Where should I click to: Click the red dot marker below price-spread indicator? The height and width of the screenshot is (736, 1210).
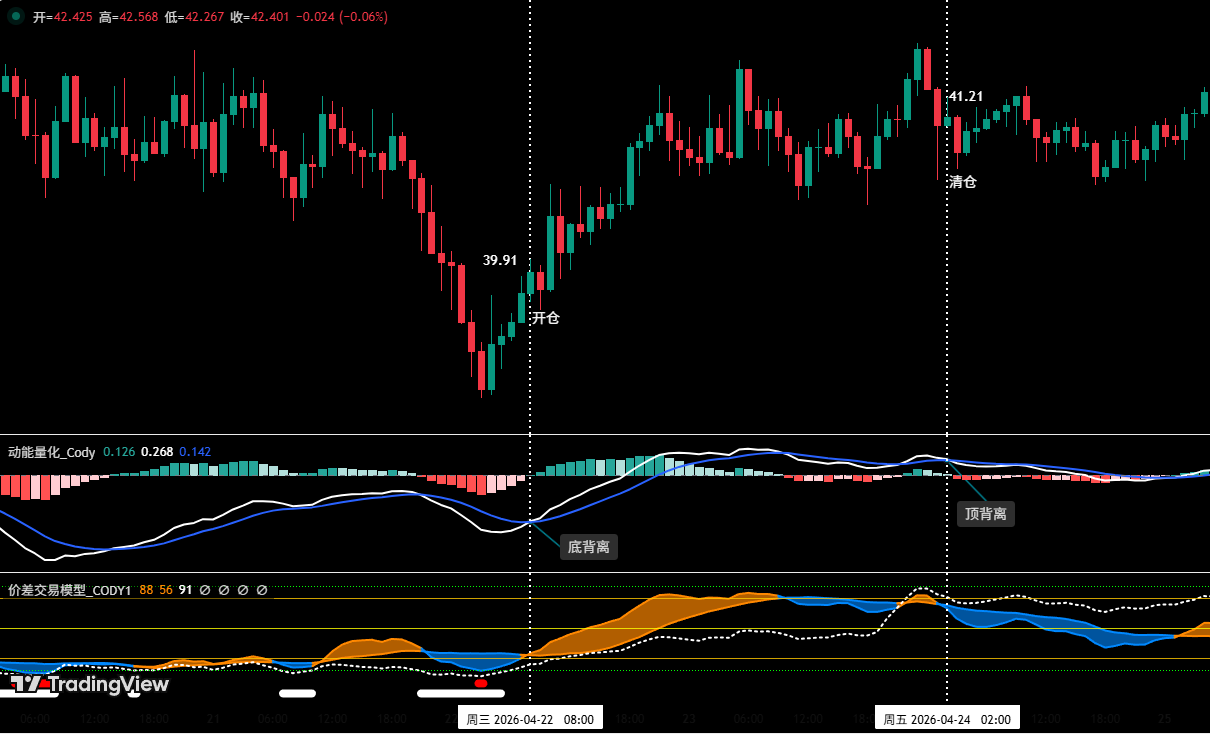481,684
